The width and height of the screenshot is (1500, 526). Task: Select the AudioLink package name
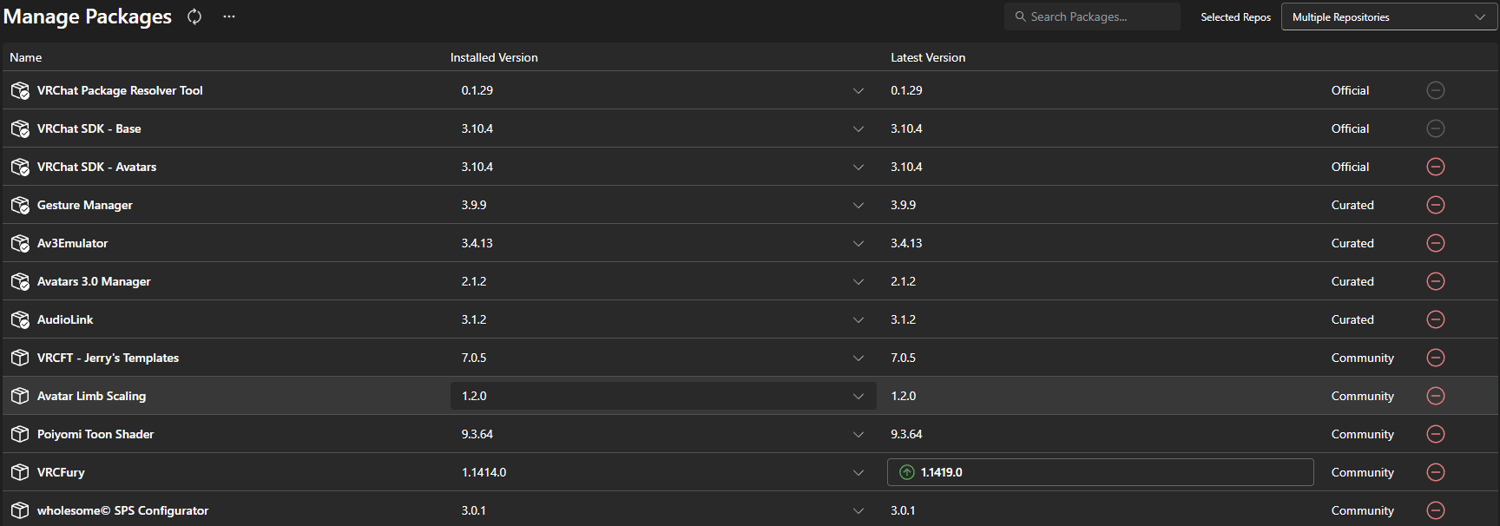click(x=65, y=320)
